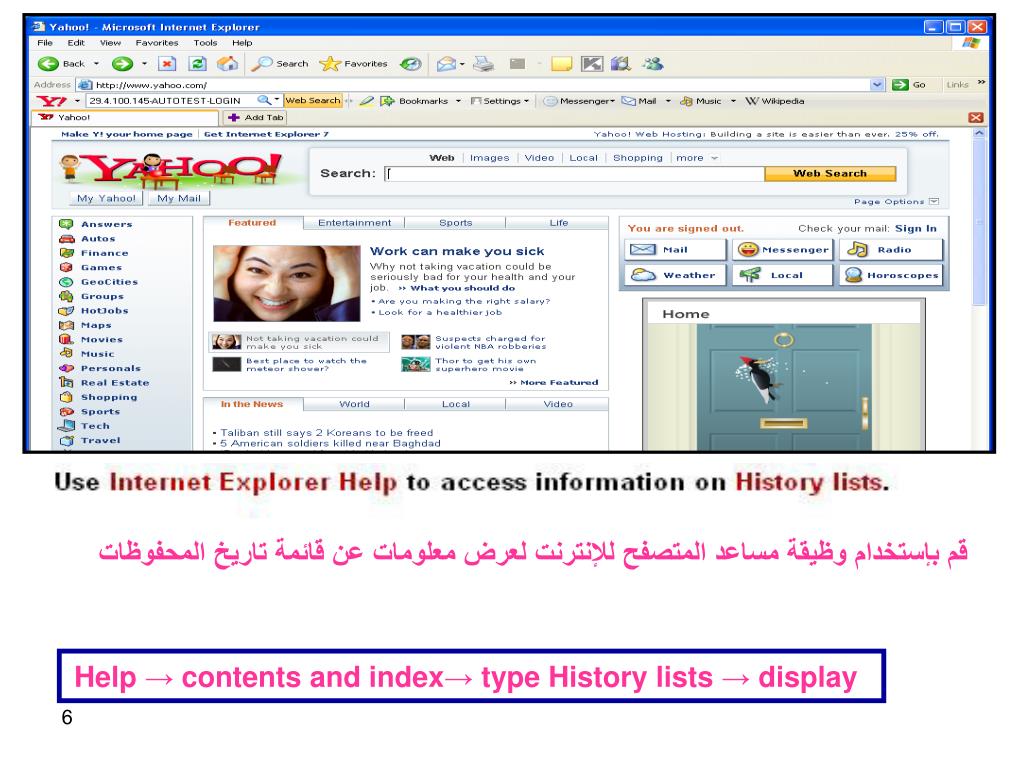The image size is (1024, 768).
Task: Click the Back arrow icon in IE toolbar
Action: click(x=48, y=63)
